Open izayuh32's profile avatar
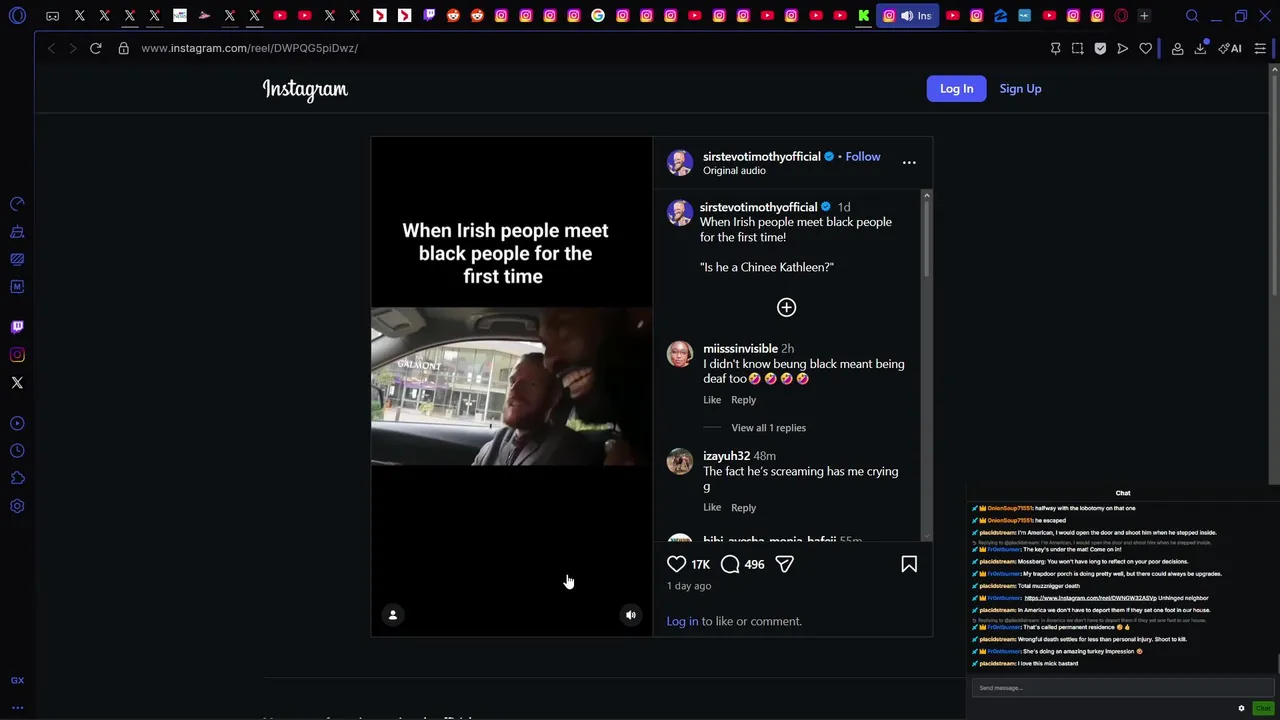The width and height of the screenshot is (1280, 720). click(x=680, y=461)
